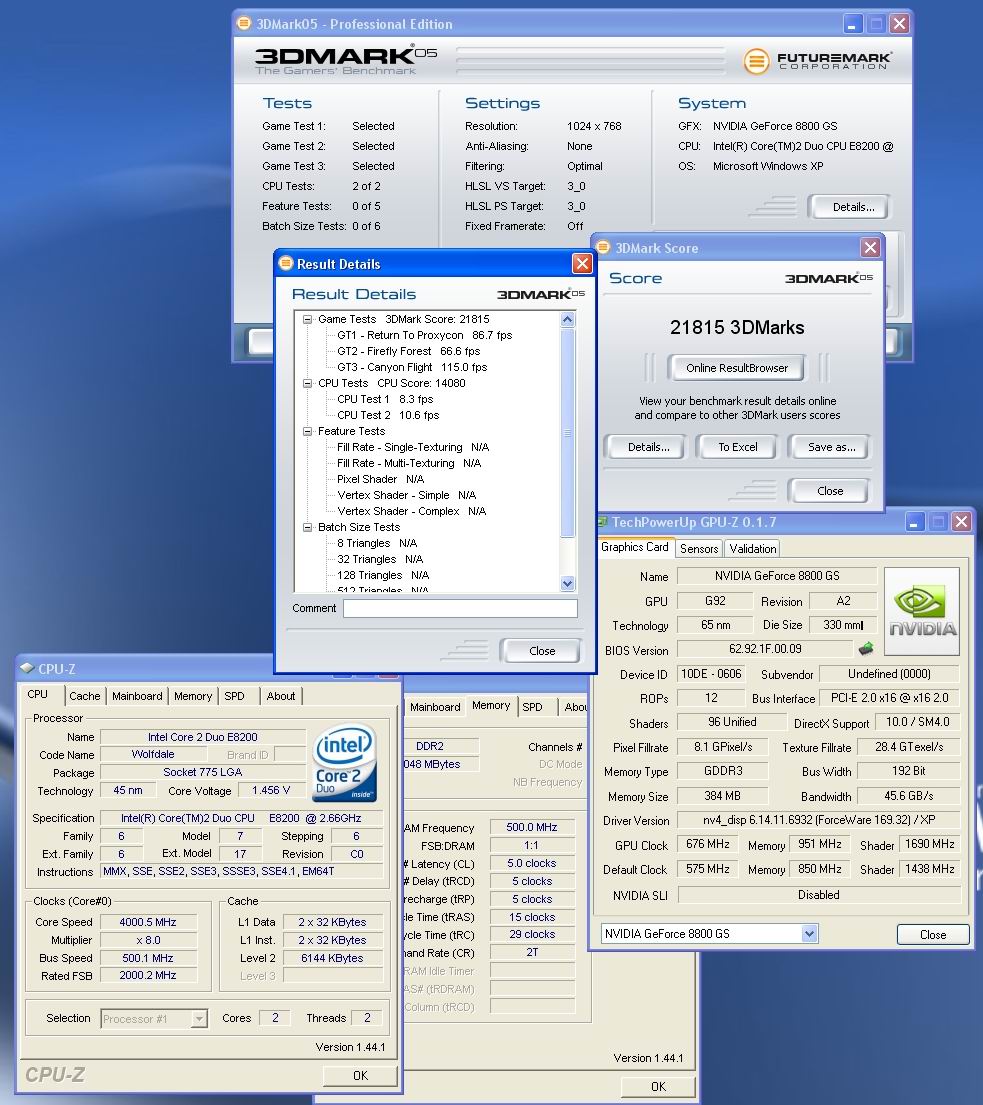
Task: Switch to the Validation tab in GPU-Z
Action: (753, 548)
